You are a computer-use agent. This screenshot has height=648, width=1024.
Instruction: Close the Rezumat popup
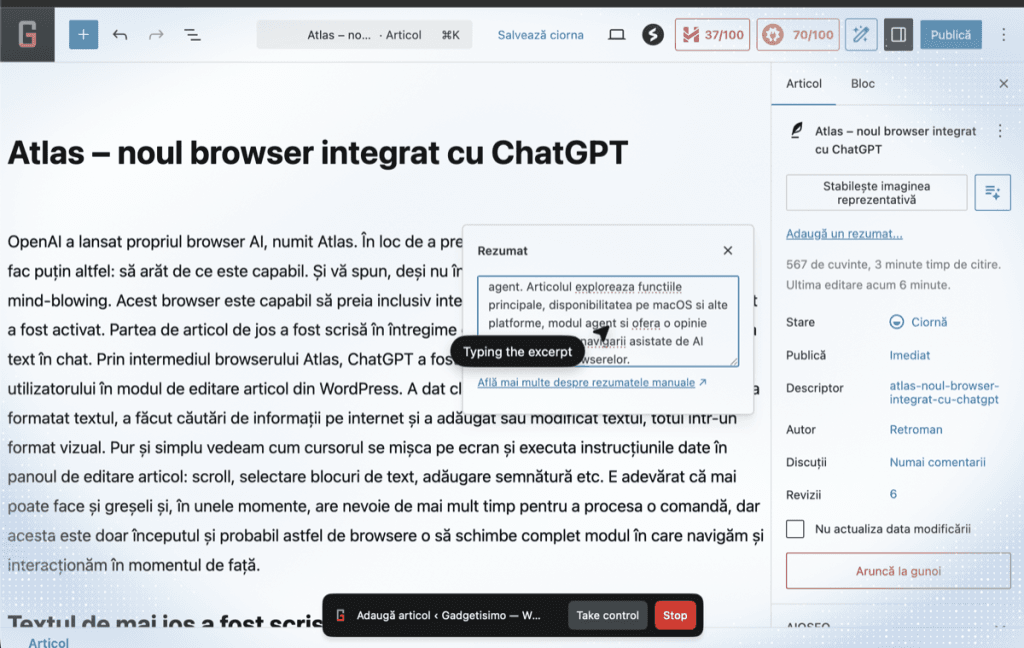click(x=728, y=251)
